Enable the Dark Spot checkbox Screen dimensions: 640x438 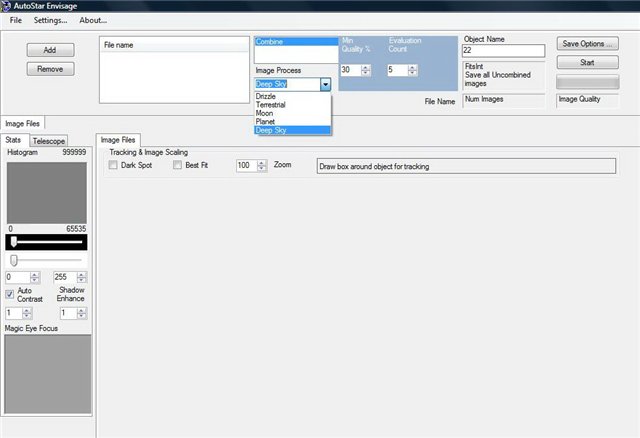[113, 165]
